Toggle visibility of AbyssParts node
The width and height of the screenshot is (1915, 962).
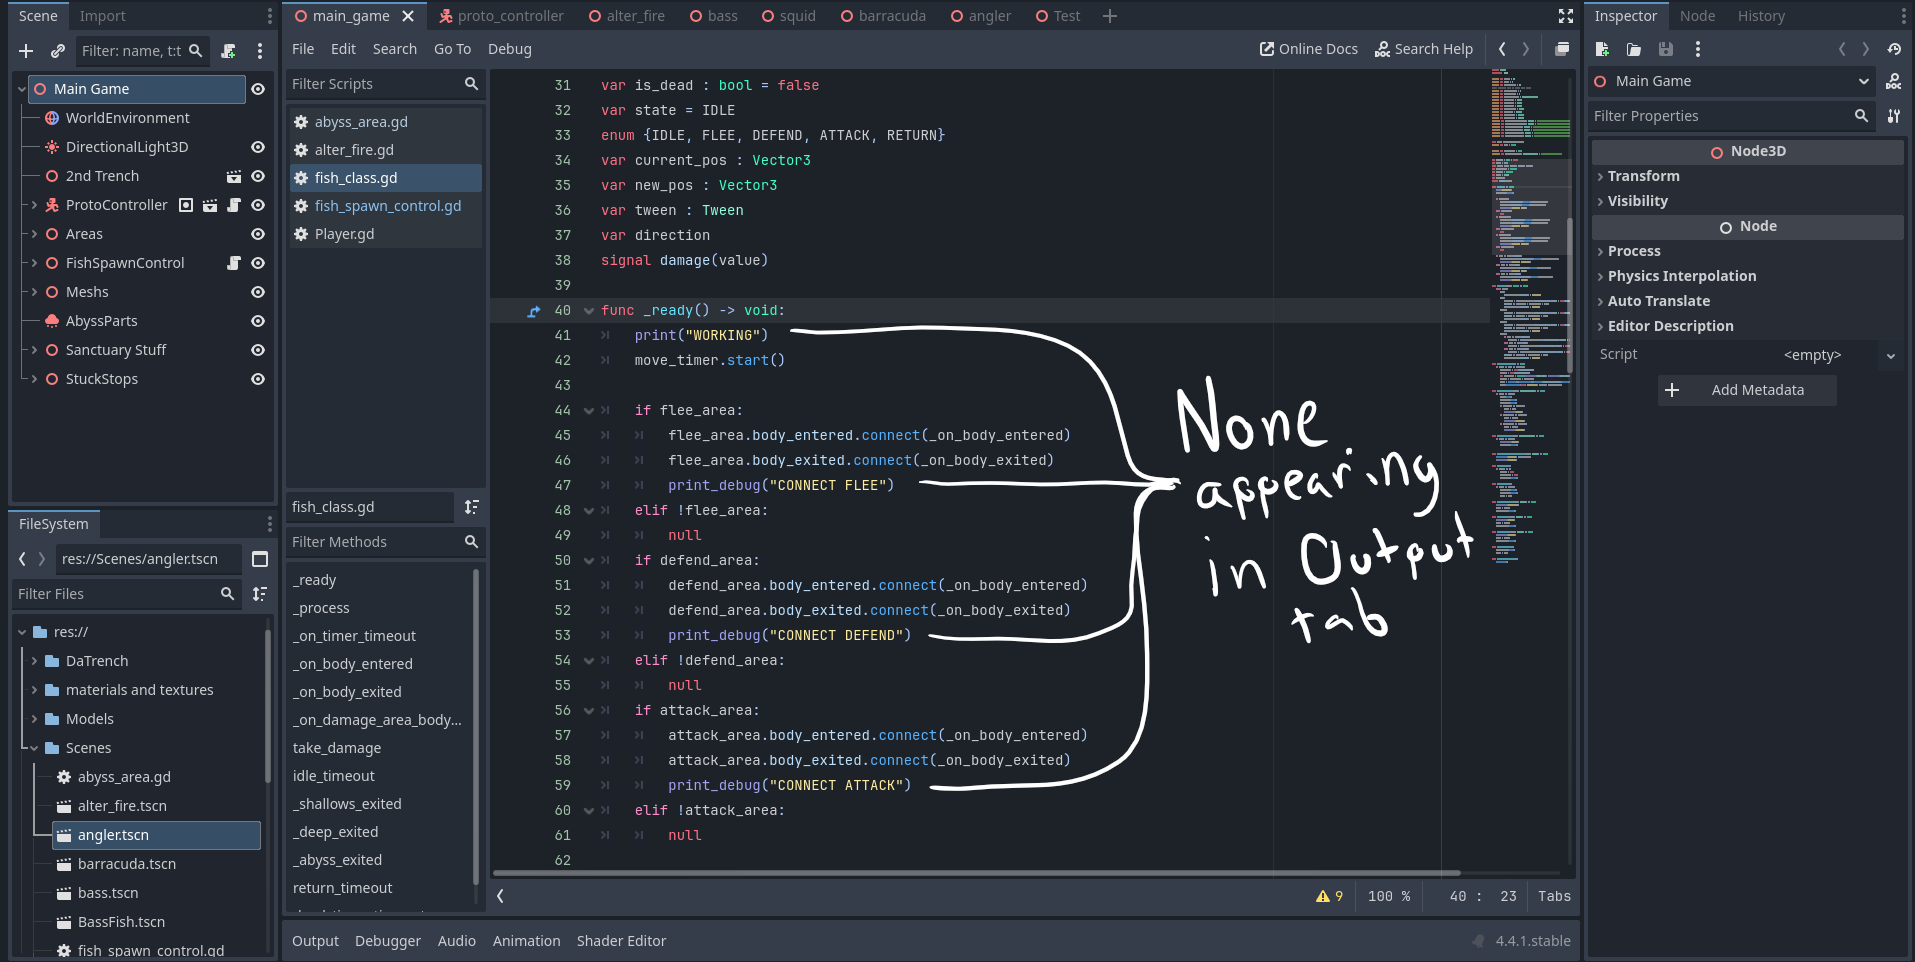[258, 321]
